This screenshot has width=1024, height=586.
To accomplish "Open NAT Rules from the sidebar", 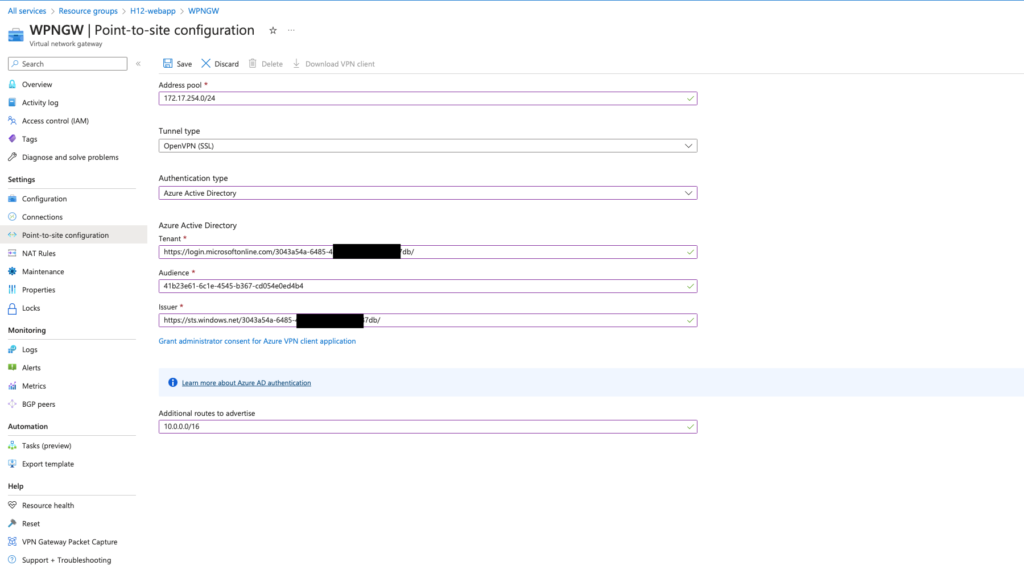I will pyautogui.click(x=39, y=253).
